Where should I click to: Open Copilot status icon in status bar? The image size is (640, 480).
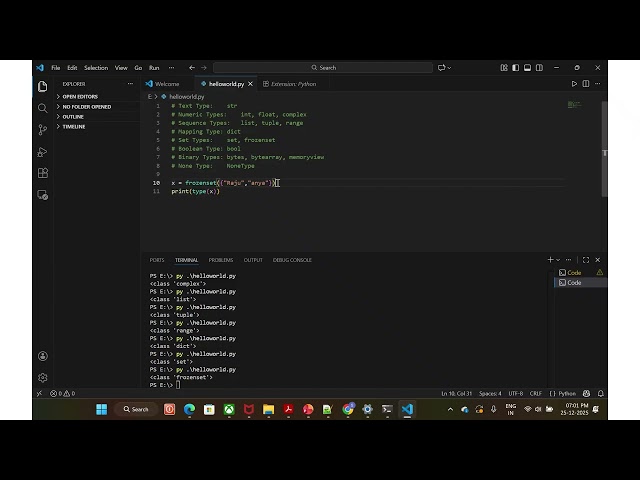click(x=587, y=393)
